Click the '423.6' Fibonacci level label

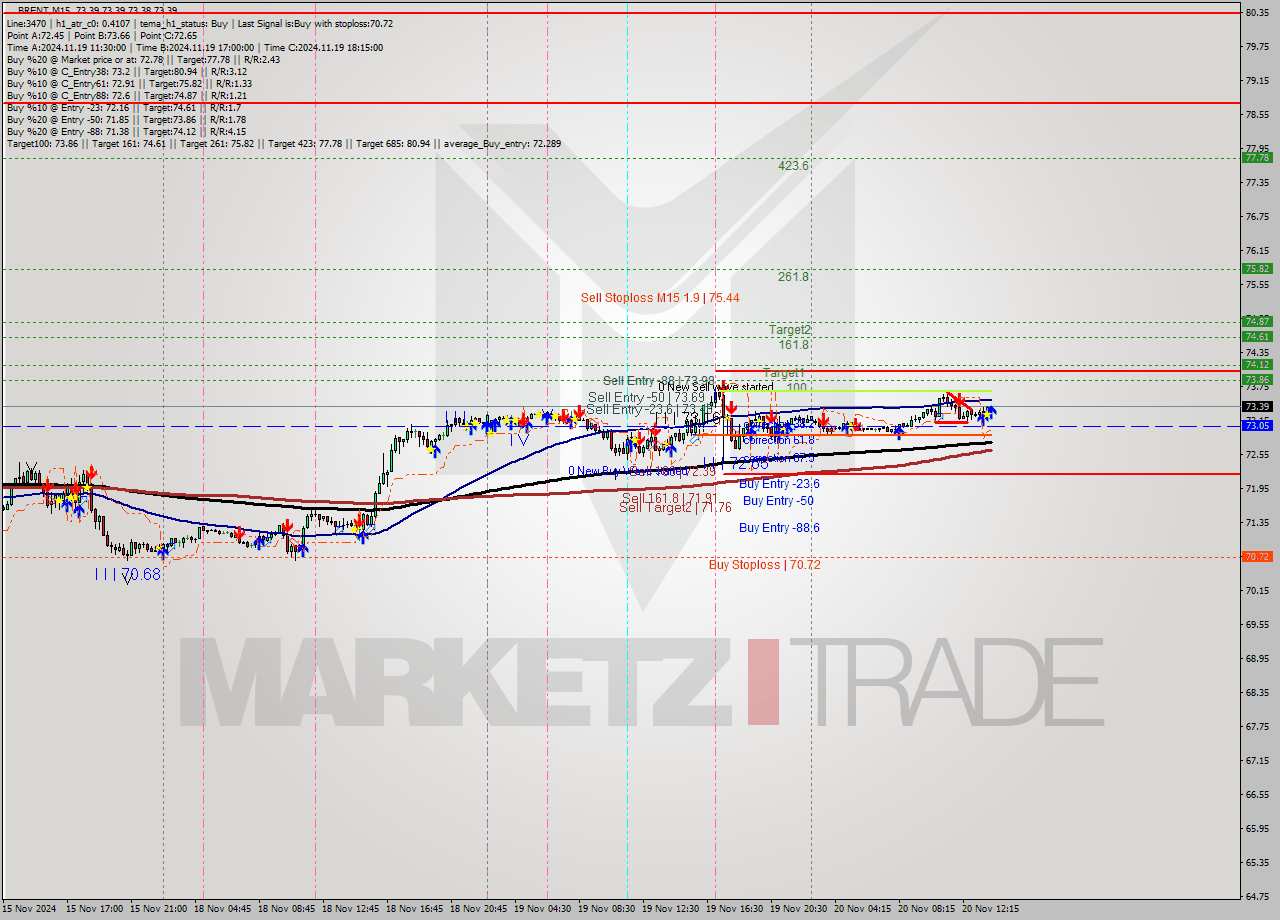coord(793,166)
